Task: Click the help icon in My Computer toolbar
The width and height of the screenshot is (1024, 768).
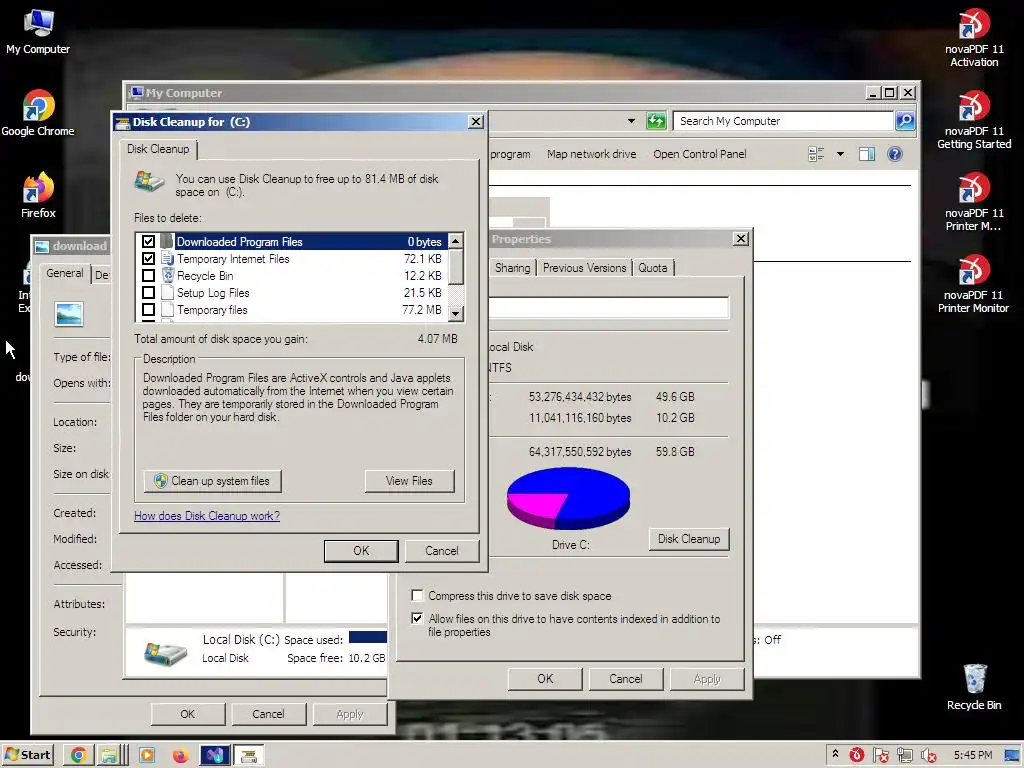Action: click(x=895, y=154)
